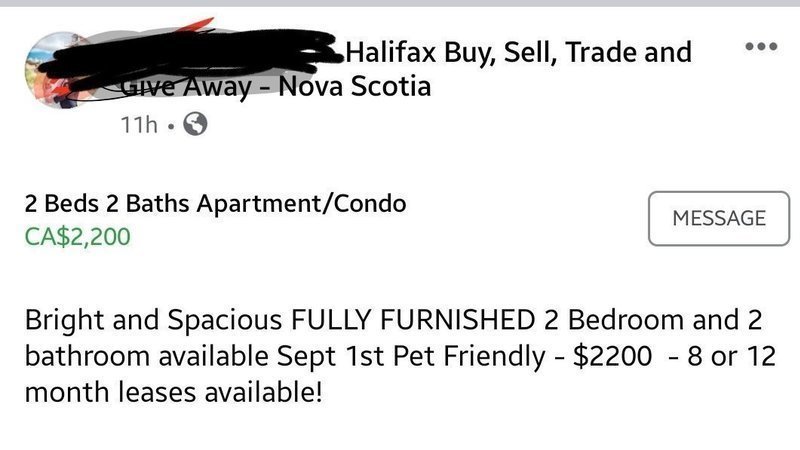Click the green CA$2,200 price
Image resolution: width=800 pixels, height=450 pixels.
78,237
